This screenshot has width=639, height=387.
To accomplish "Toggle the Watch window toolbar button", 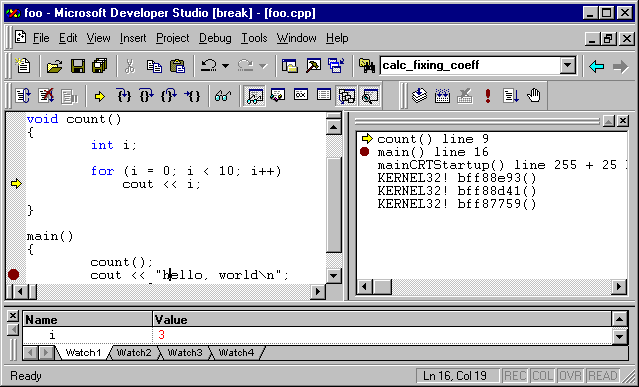I will (255, 96).
